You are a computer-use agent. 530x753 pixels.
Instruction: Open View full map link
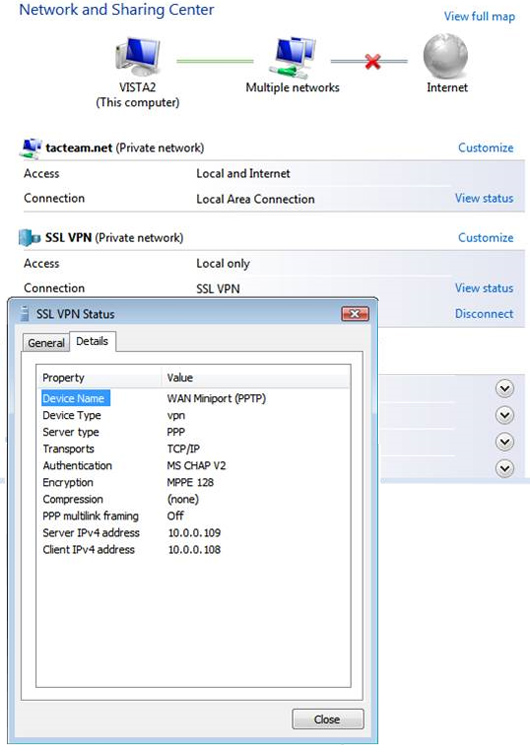479,16
